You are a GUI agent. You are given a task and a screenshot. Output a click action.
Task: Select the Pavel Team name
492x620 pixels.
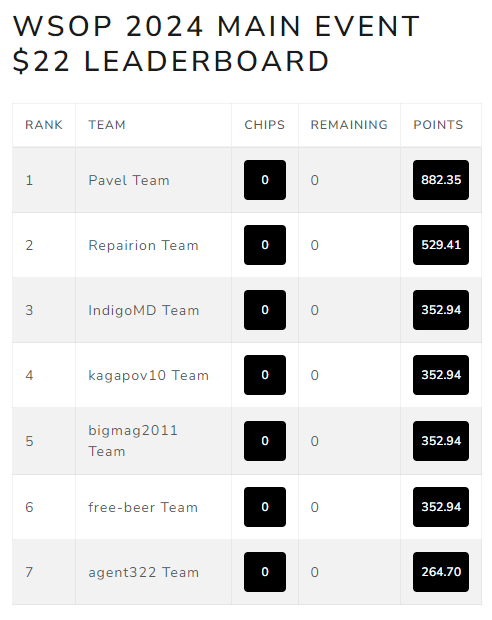pos(129,180)
